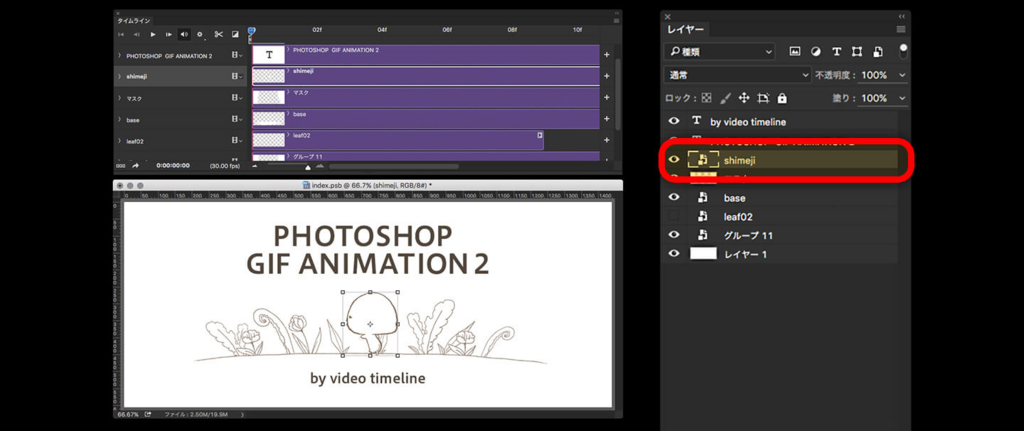Expand the shimeji timeline track
The image size is (1024, 431).
pos(120,76)
